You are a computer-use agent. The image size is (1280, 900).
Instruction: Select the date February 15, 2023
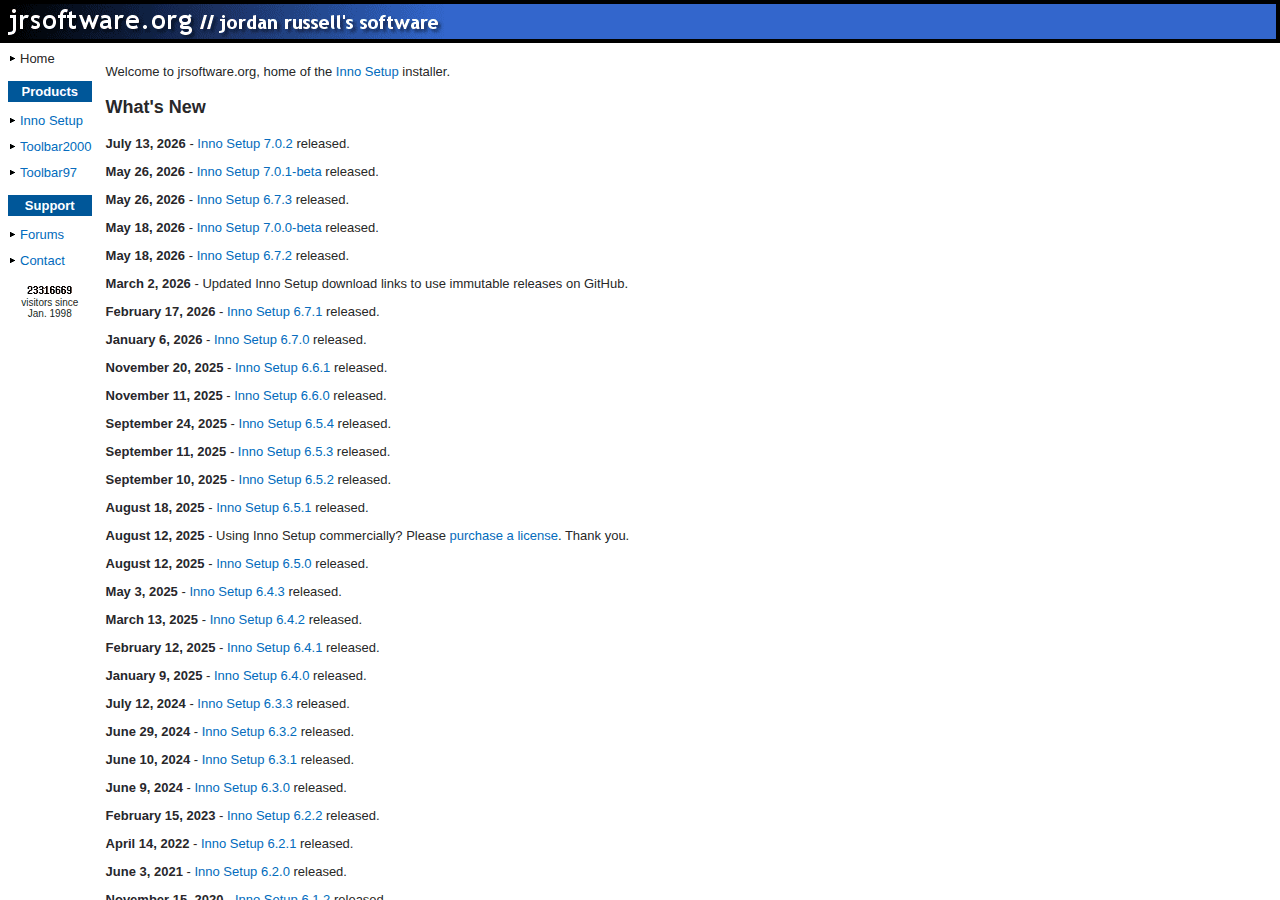[161, 816]
